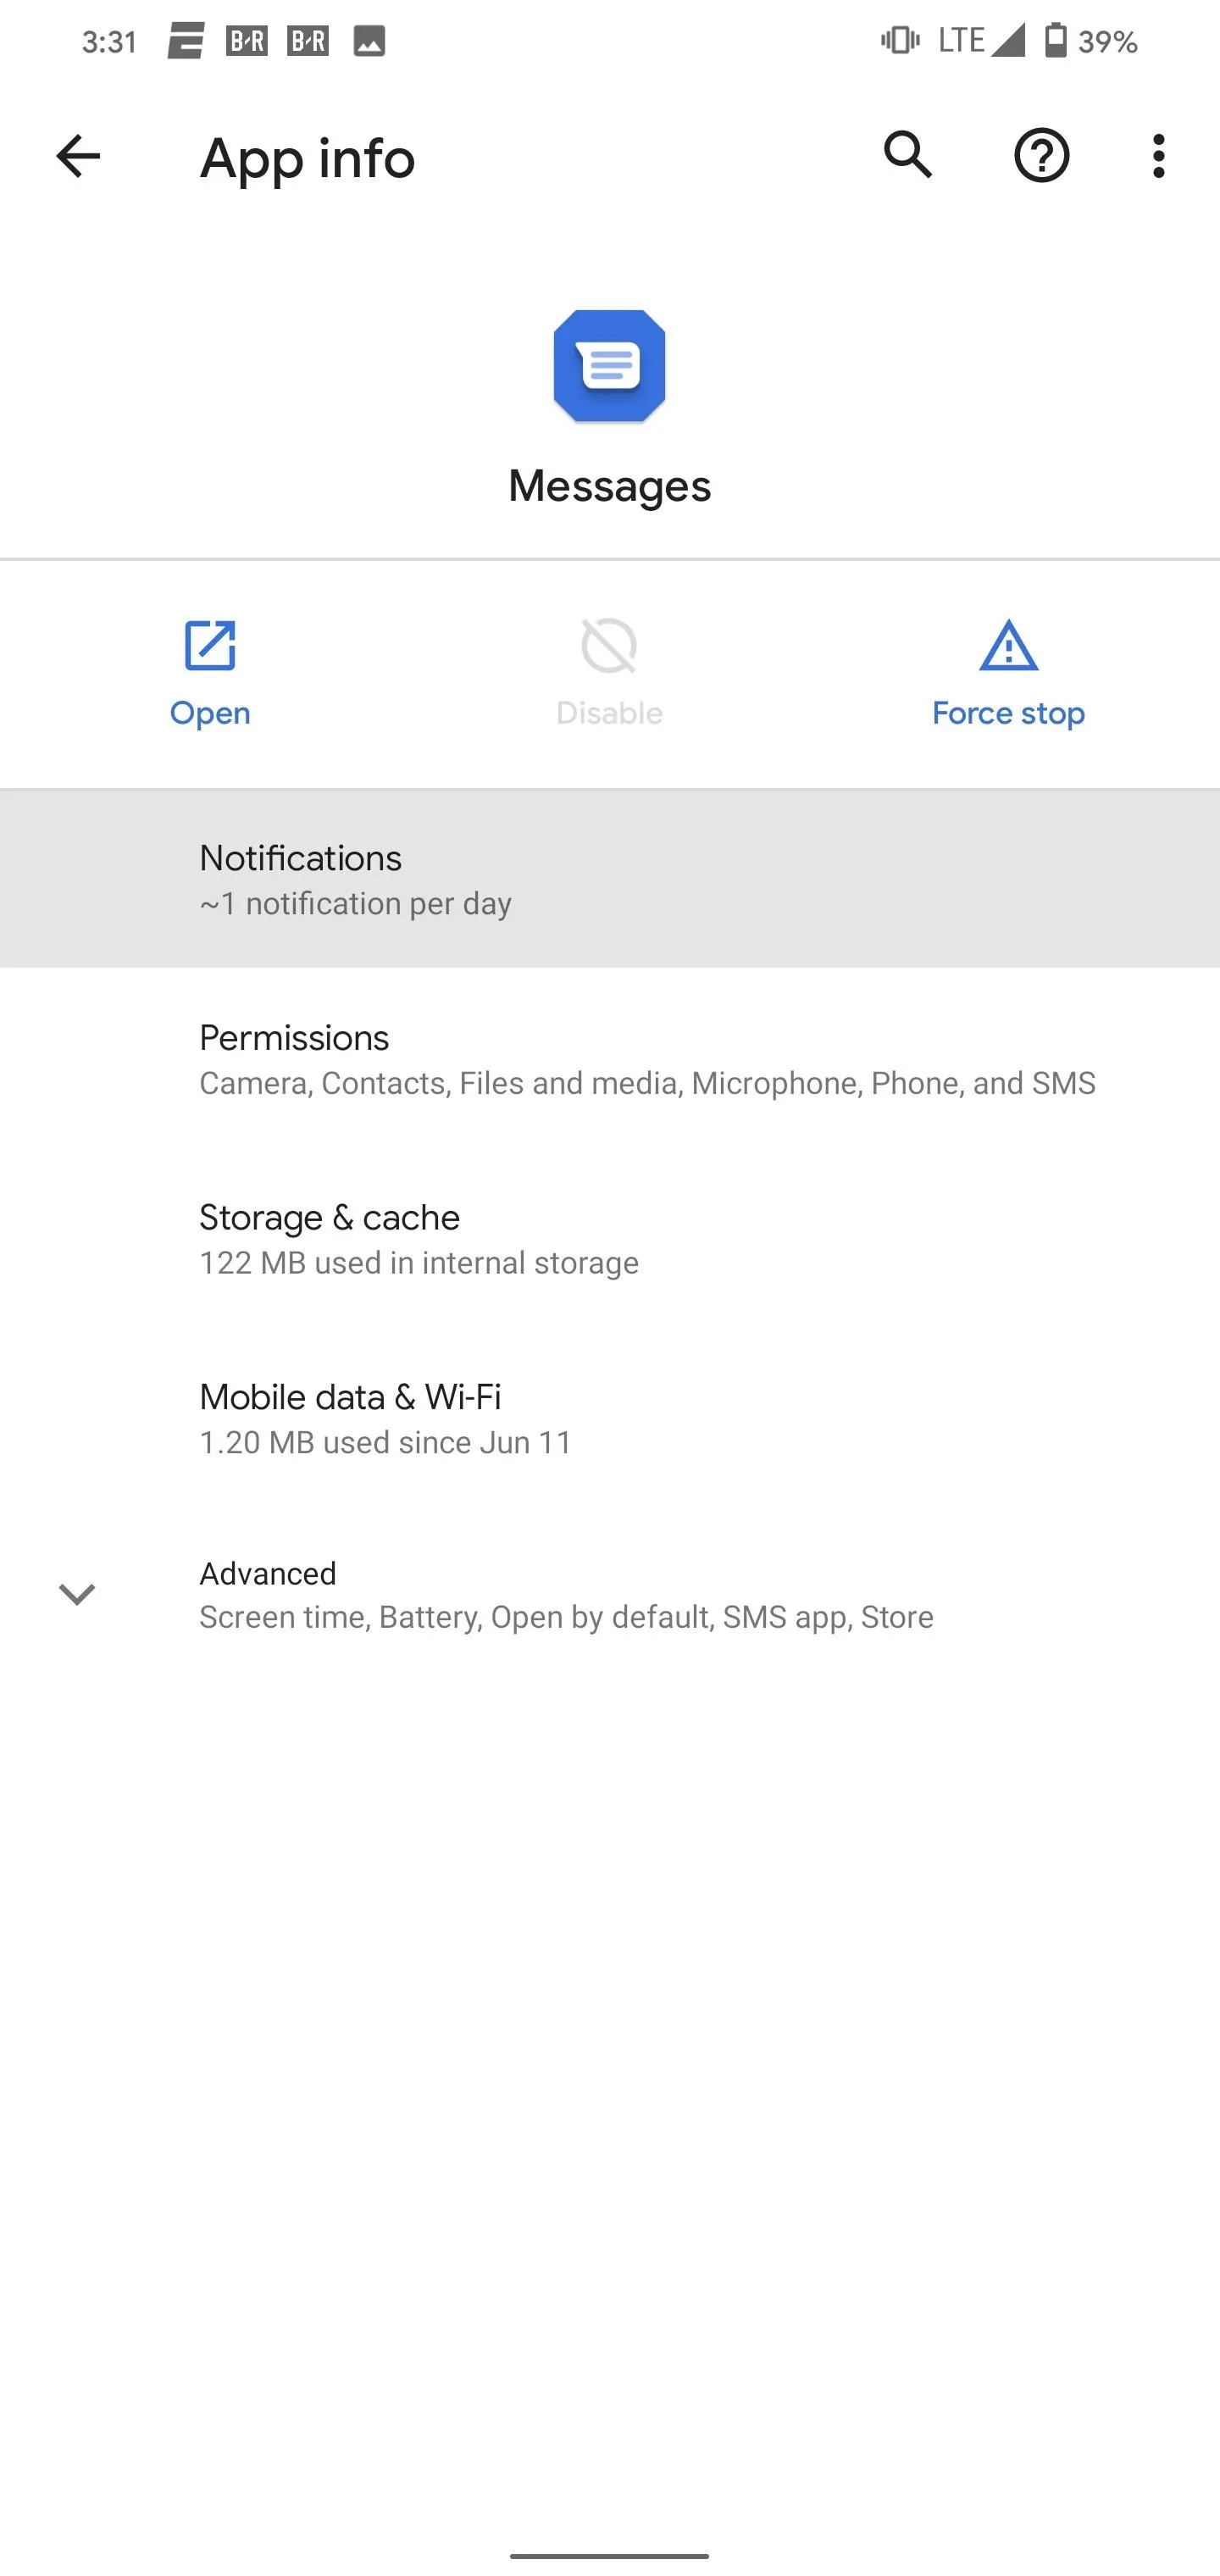Open the three-dot overflow menu
The image size is (1220, 2576).
tap(1158, 156)
